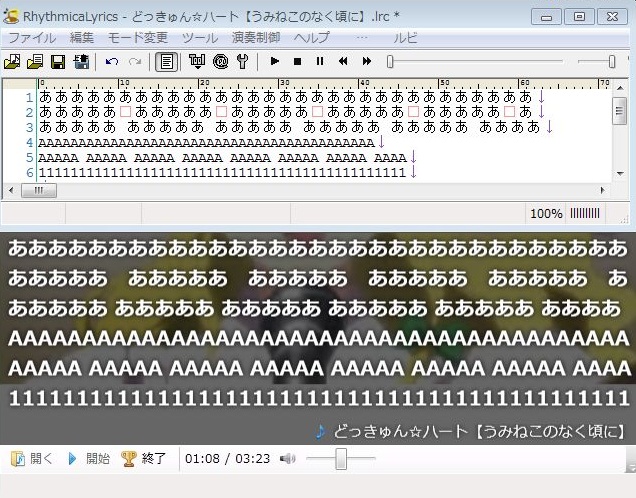Click editor vertical scrollbar up arrow
Image resolution: width=636 pixels, height=498 pixels.
pyautogui.click(x=620, y=87)
